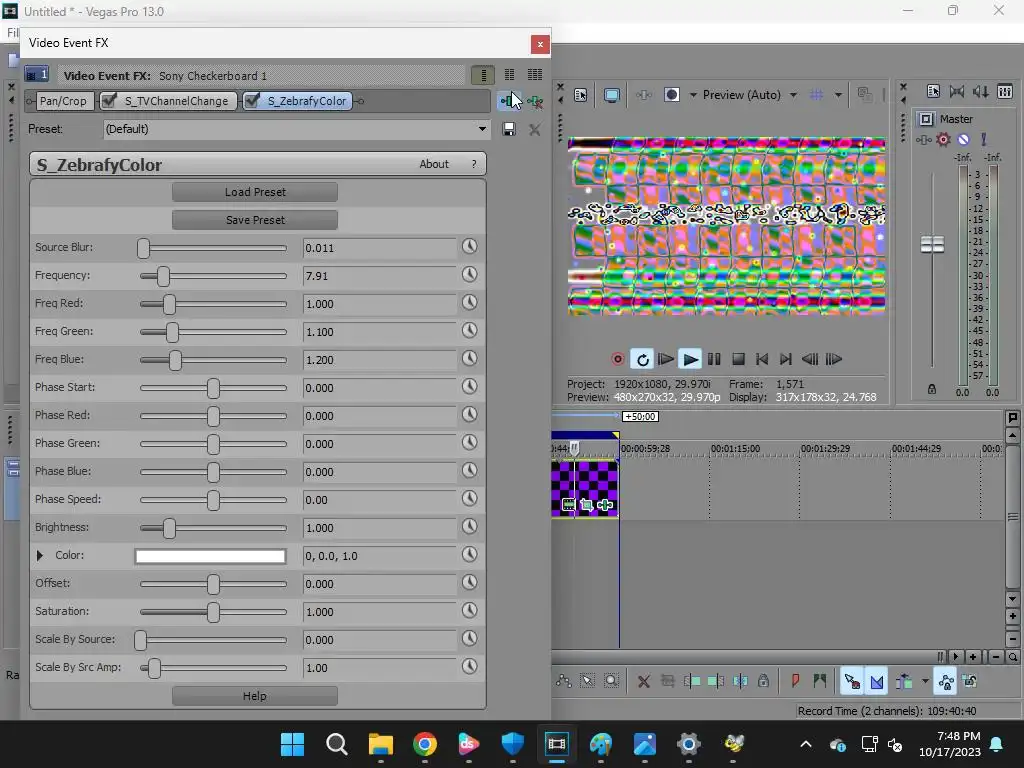Click the ? button in the S_ZebrafyColor header
The width and height of the screenshot is (1024, 768).
pos(474,165)
